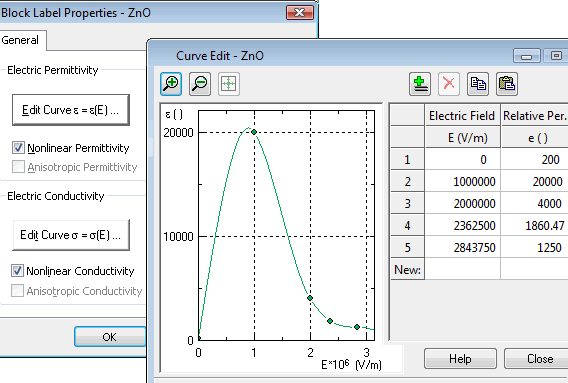Click the New row electric field input cell
568x383 pixels.
462,269
